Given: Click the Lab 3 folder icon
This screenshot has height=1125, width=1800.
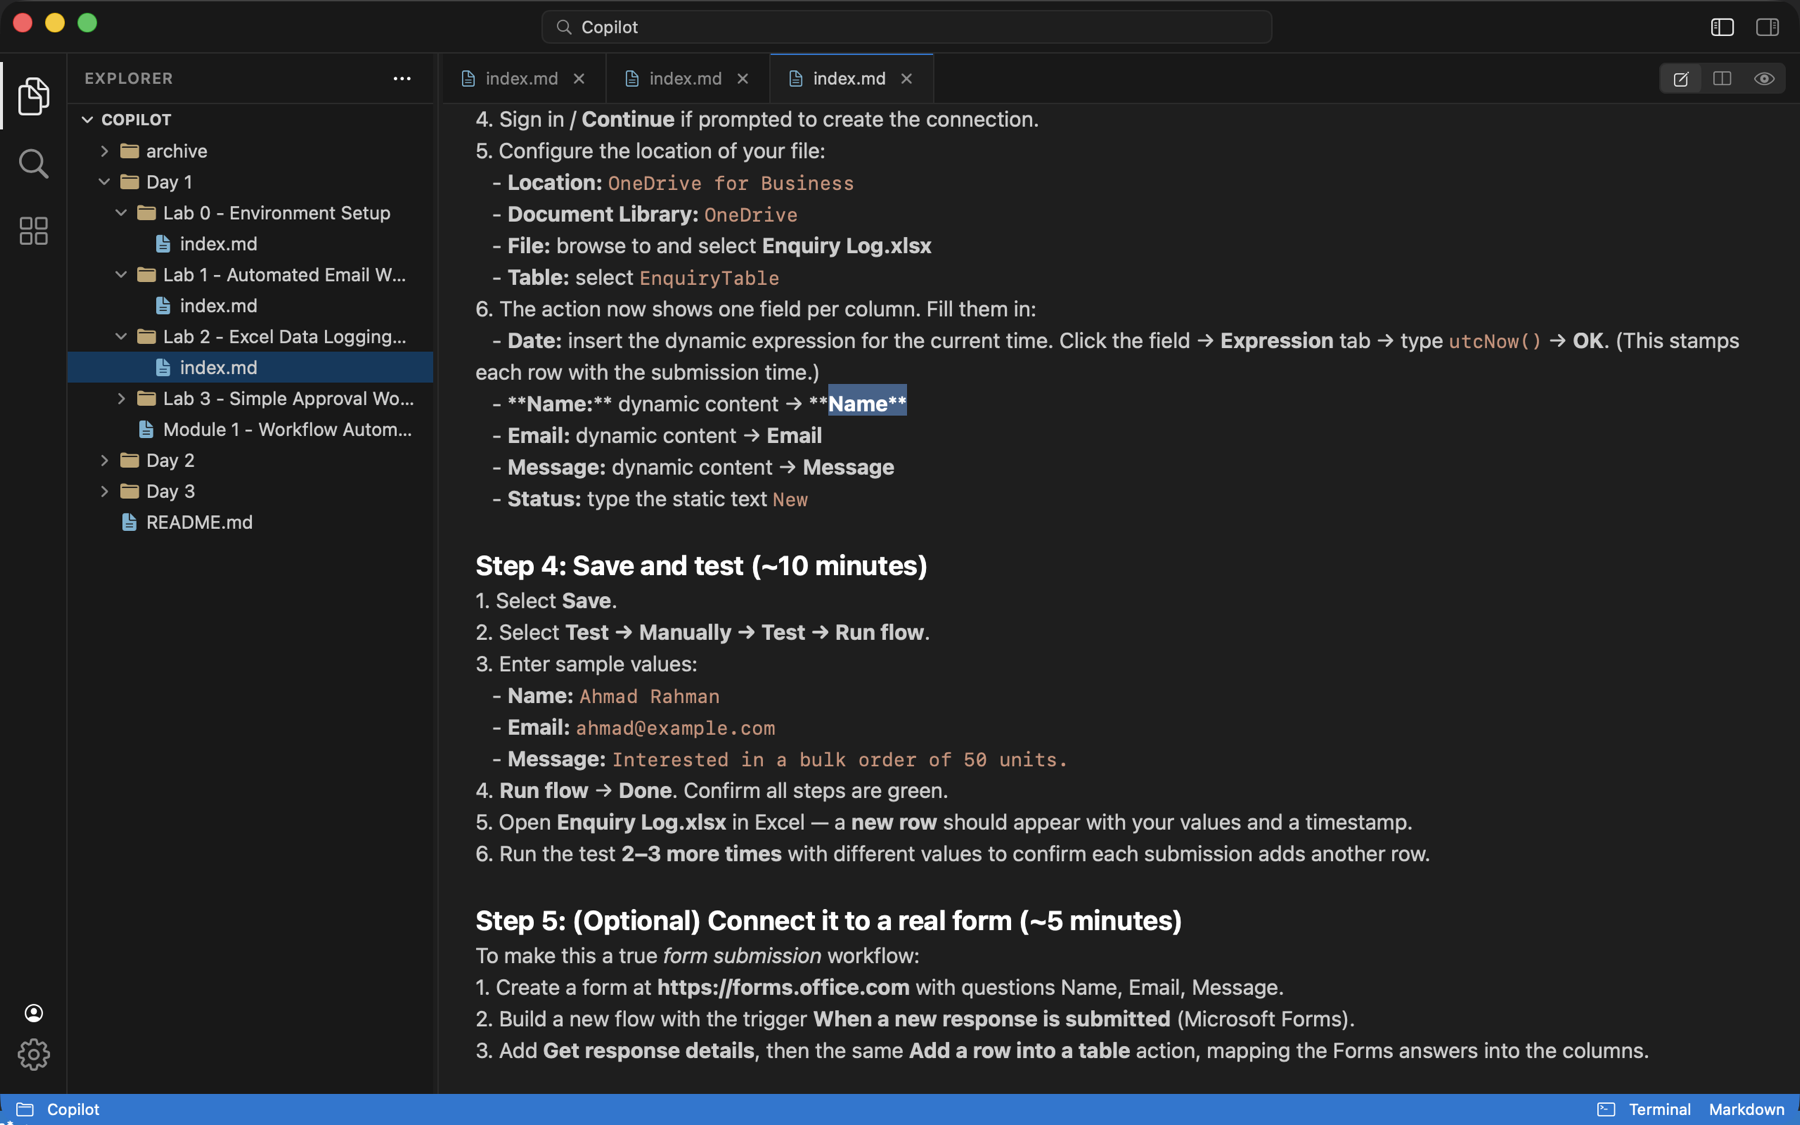Looking at the screenshot, I should coord(147,399).
